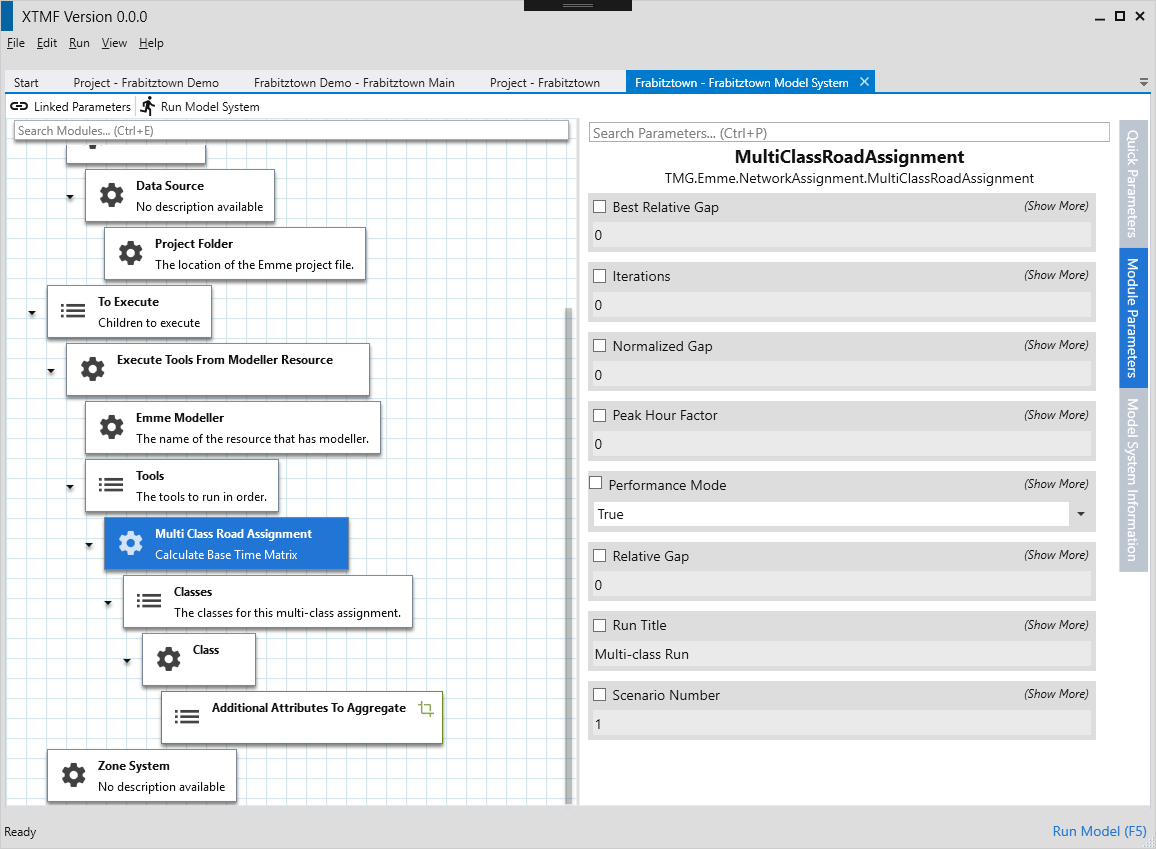Click the Run Model (F5) link
1156x849 pixels.
point(1098,831)
